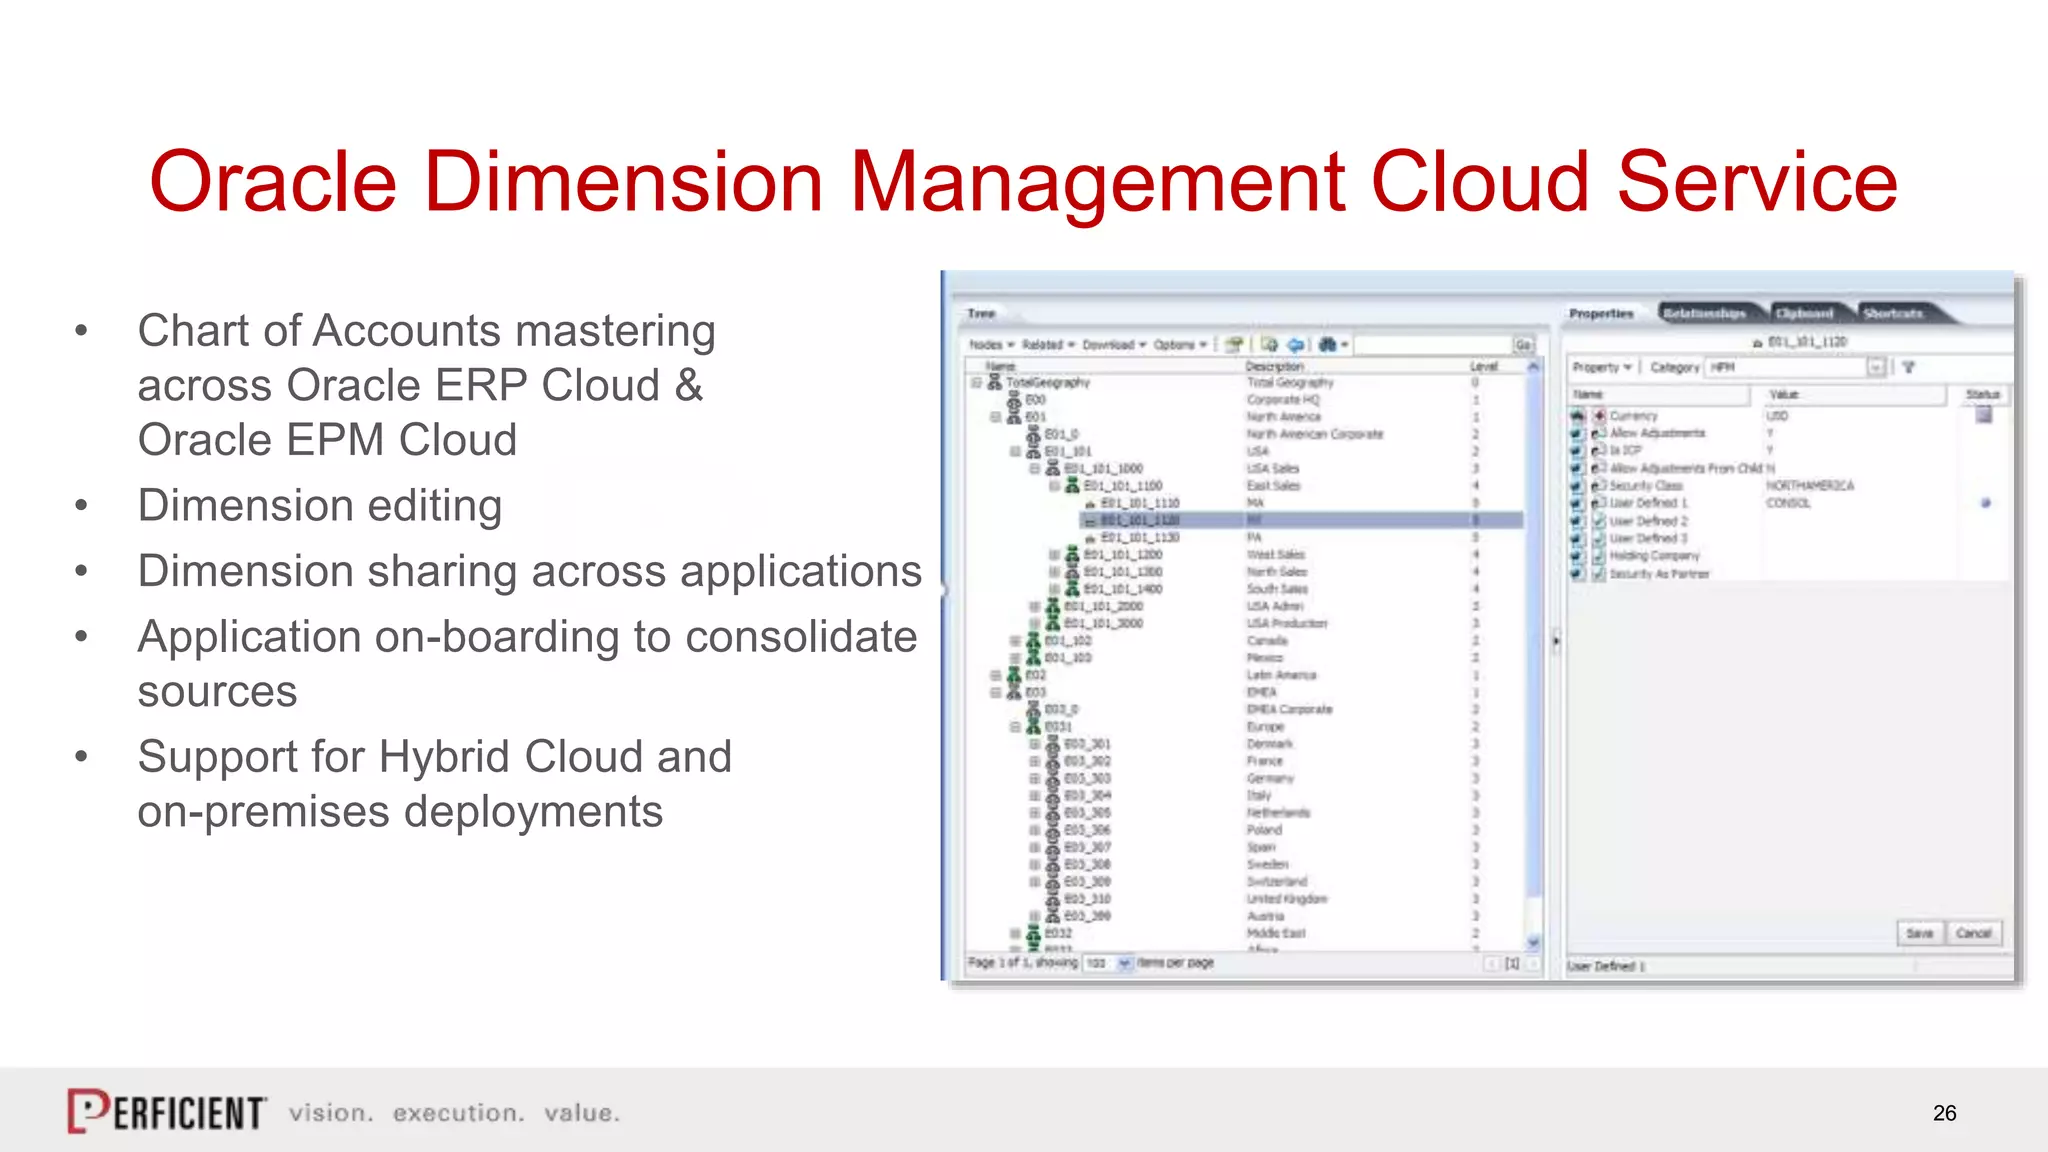
Task: Open the Download menu
Action: (1114, 345)
